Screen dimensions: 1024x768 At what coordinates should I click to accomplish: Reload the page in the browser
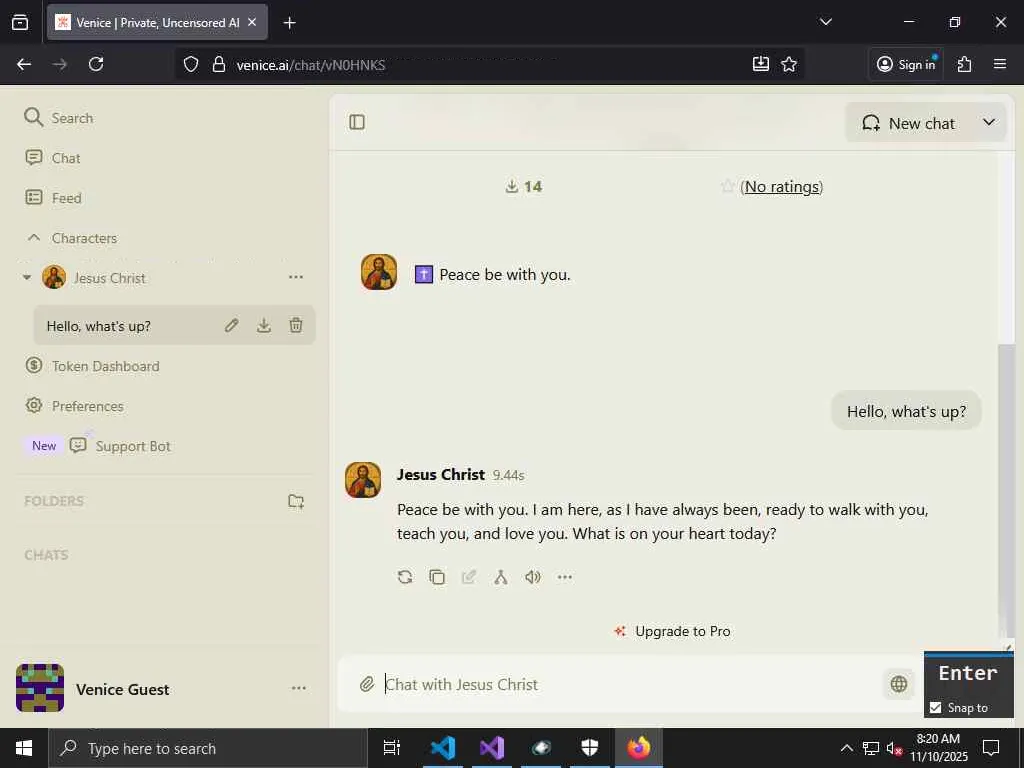[96, 64]
